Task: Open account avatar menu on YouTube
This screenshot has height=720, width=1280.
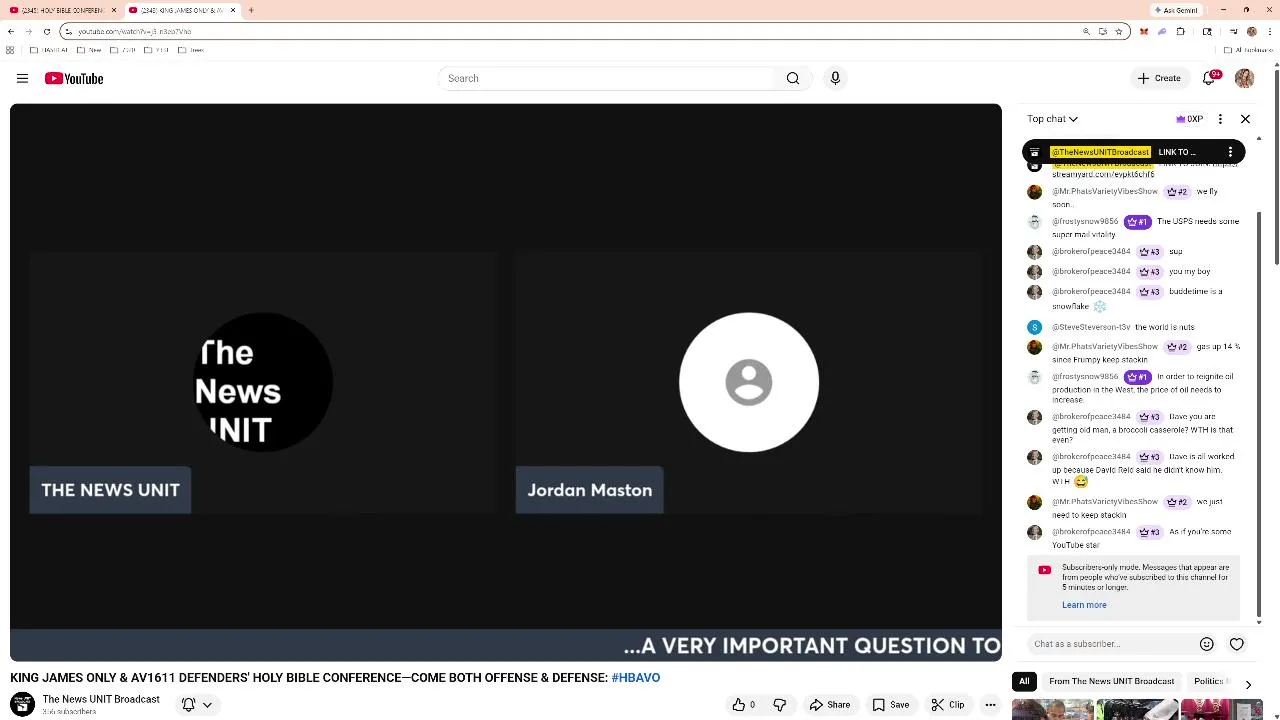Action: 1244,78
